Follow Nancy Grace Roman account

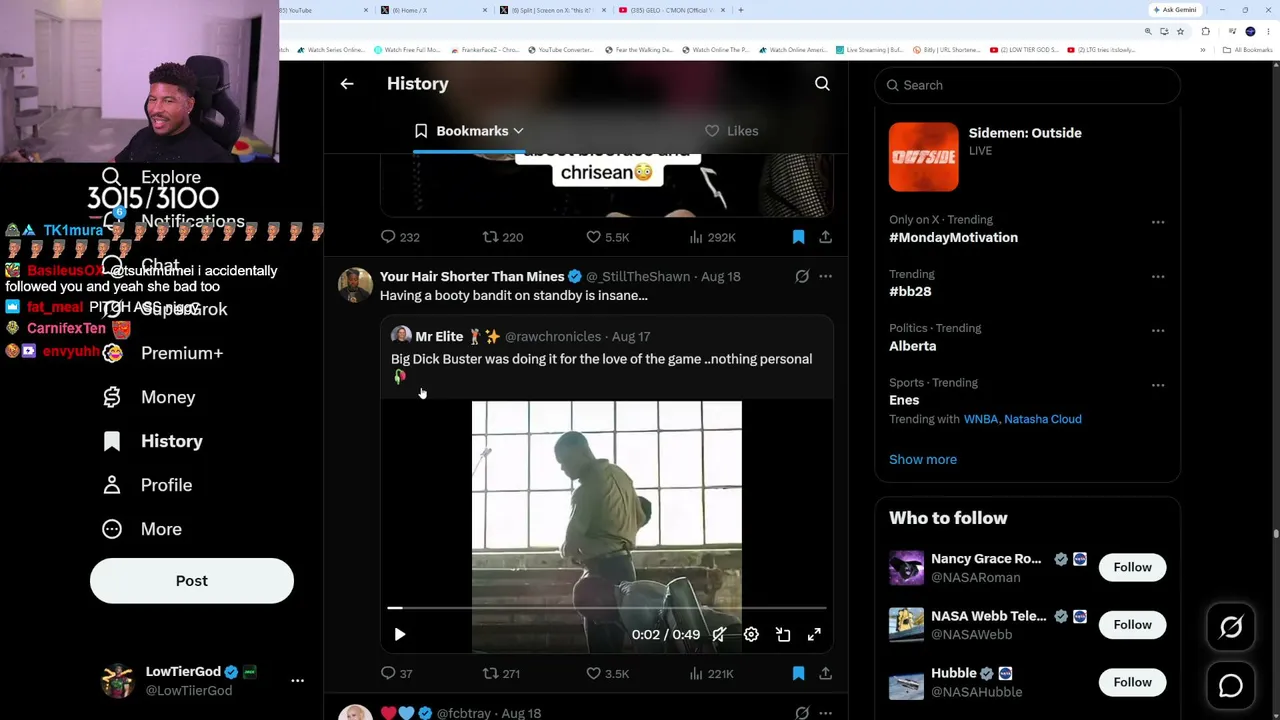point(1132,567)
